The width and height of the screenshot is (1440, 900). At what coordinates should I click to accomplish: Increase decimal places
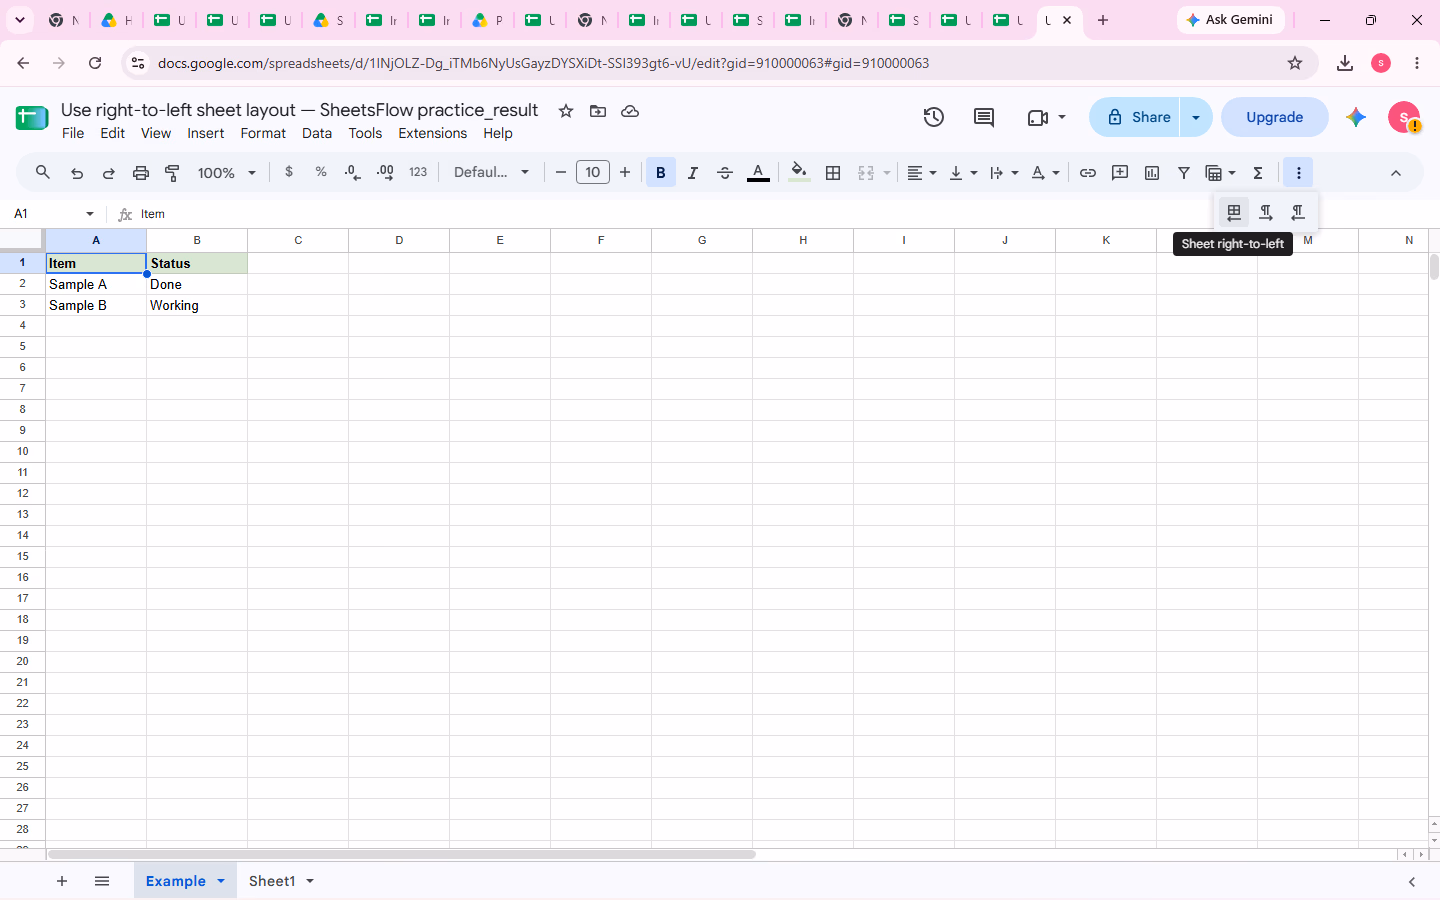pyautogui.click(x=385, y=173)
